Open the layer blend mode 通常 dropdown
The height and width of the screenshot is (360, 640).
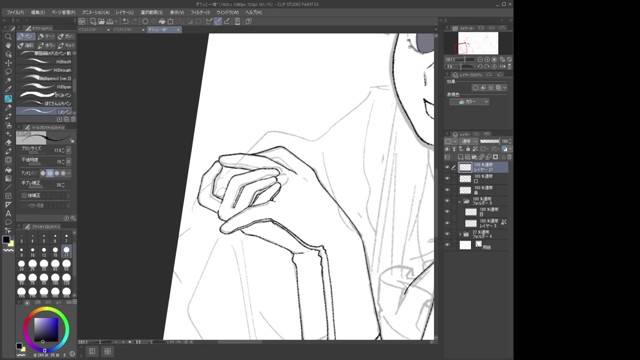(468, 141)
